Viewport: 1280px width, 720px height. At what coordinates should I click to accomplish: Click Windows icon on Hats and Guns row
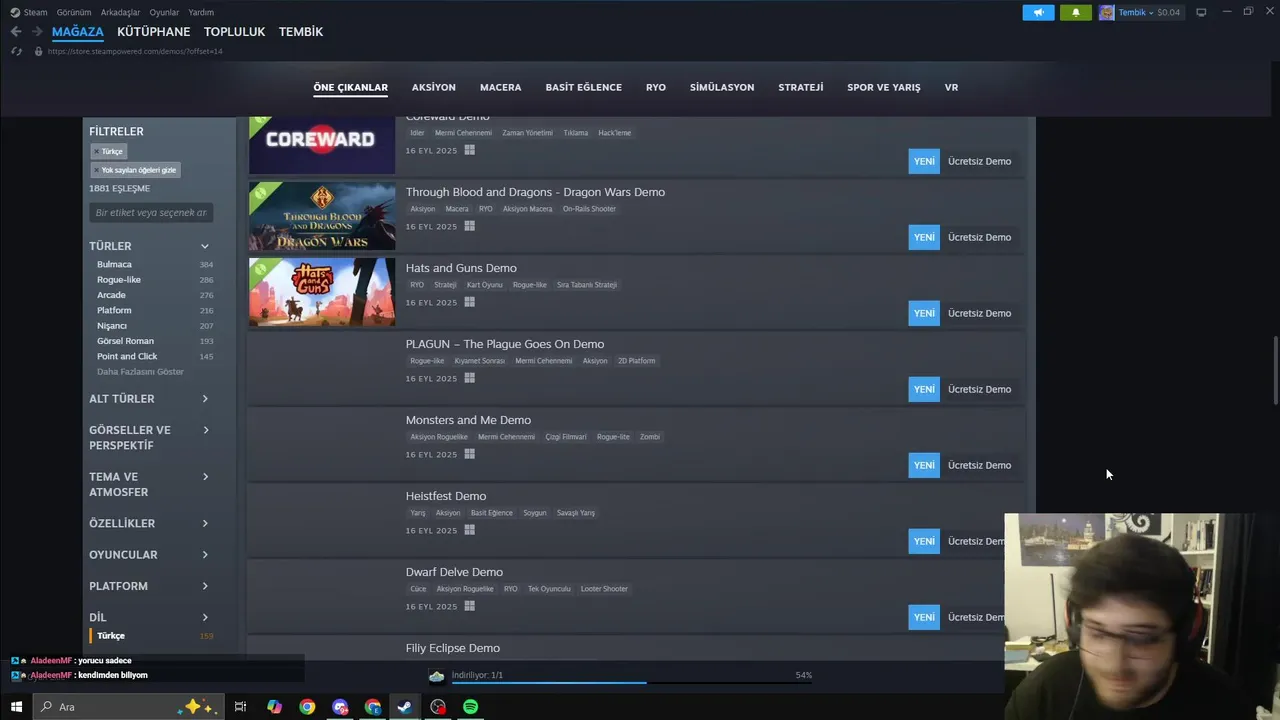pos(469,302)
